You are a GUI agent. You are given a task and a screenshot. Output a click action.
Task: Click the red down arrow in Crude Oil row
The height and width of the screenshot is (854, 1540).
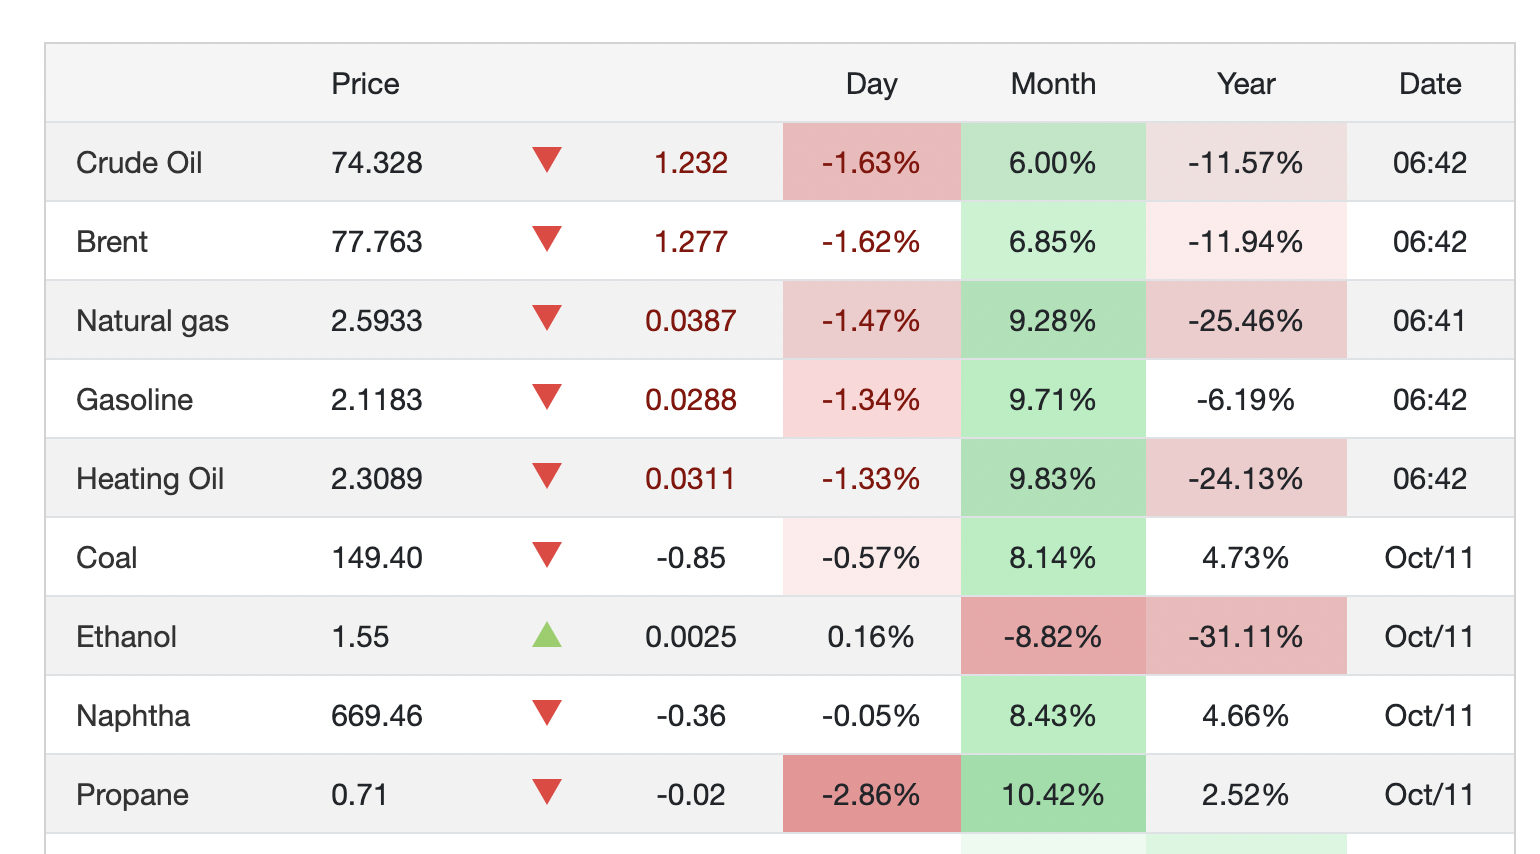tap(547, 160)
